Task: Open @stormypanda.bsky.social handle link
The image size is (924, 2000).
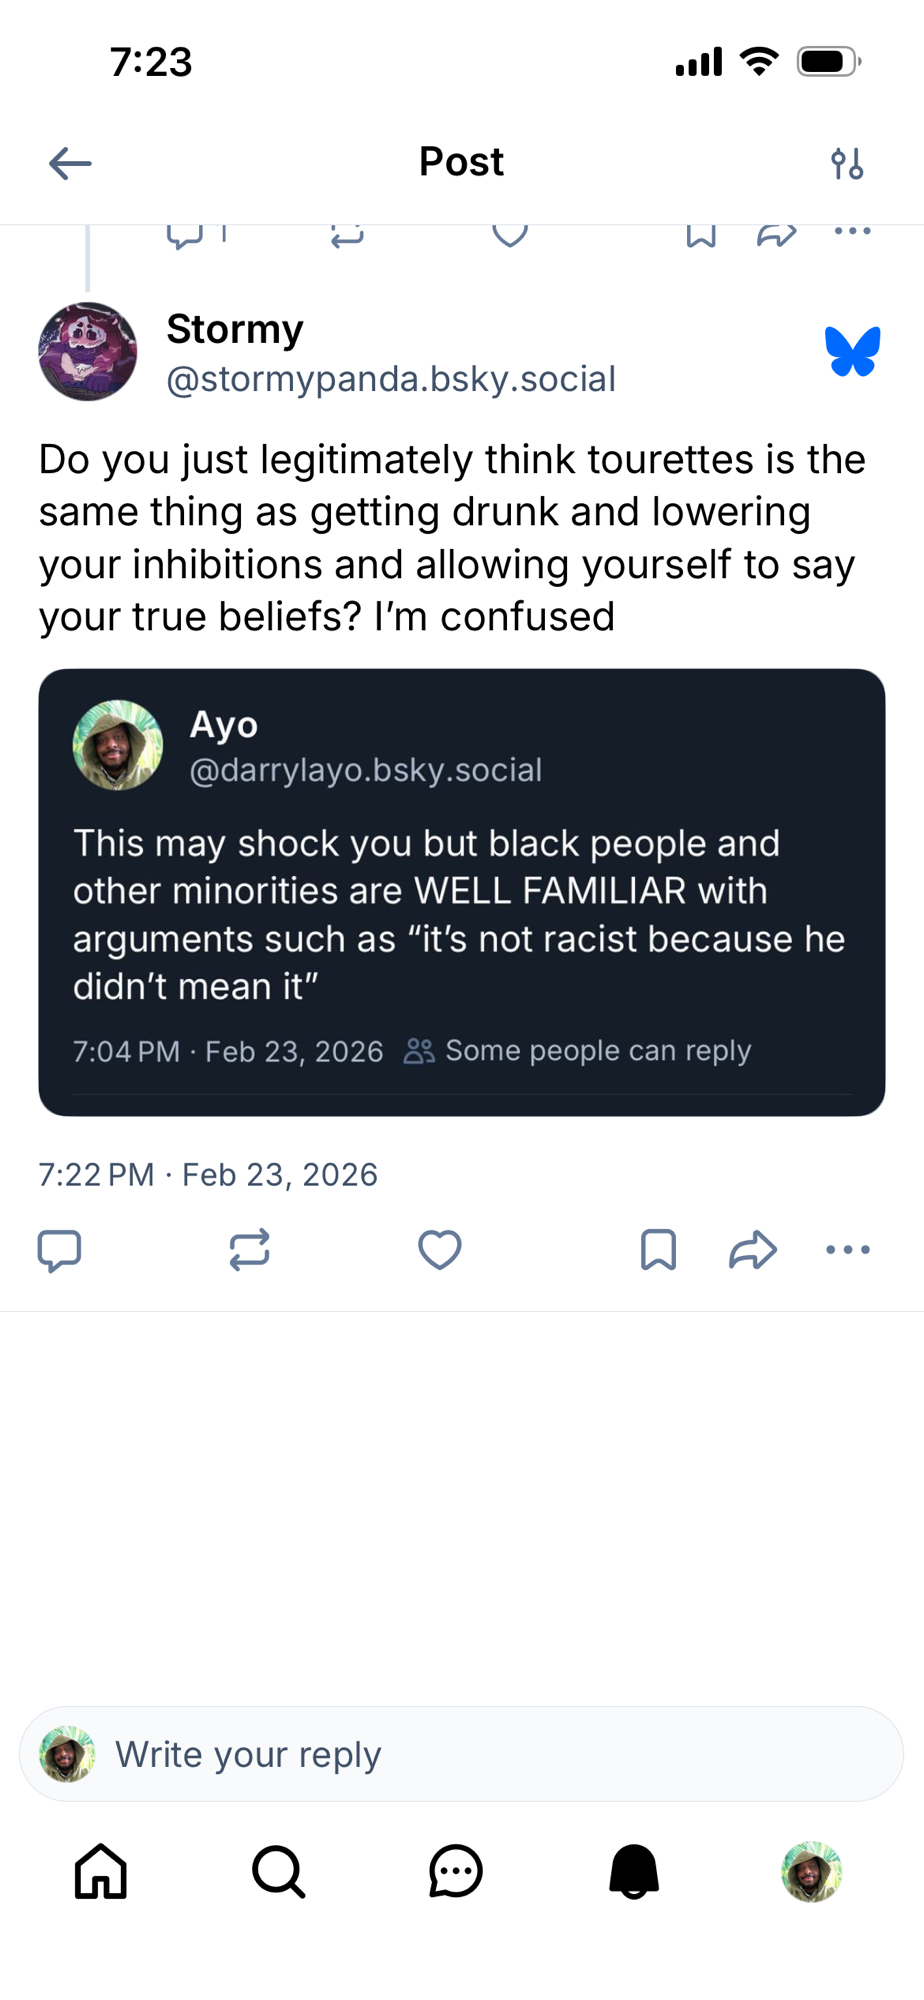Action: click(x=391, y=380)
